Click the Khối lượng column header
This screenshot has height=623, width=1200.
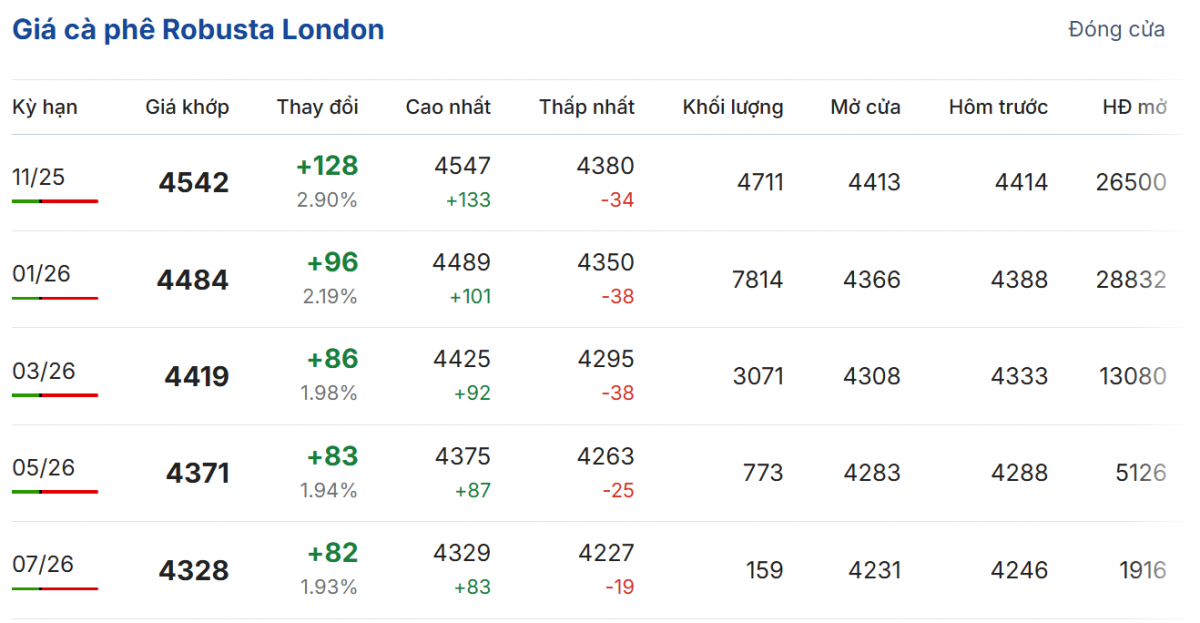732,107
